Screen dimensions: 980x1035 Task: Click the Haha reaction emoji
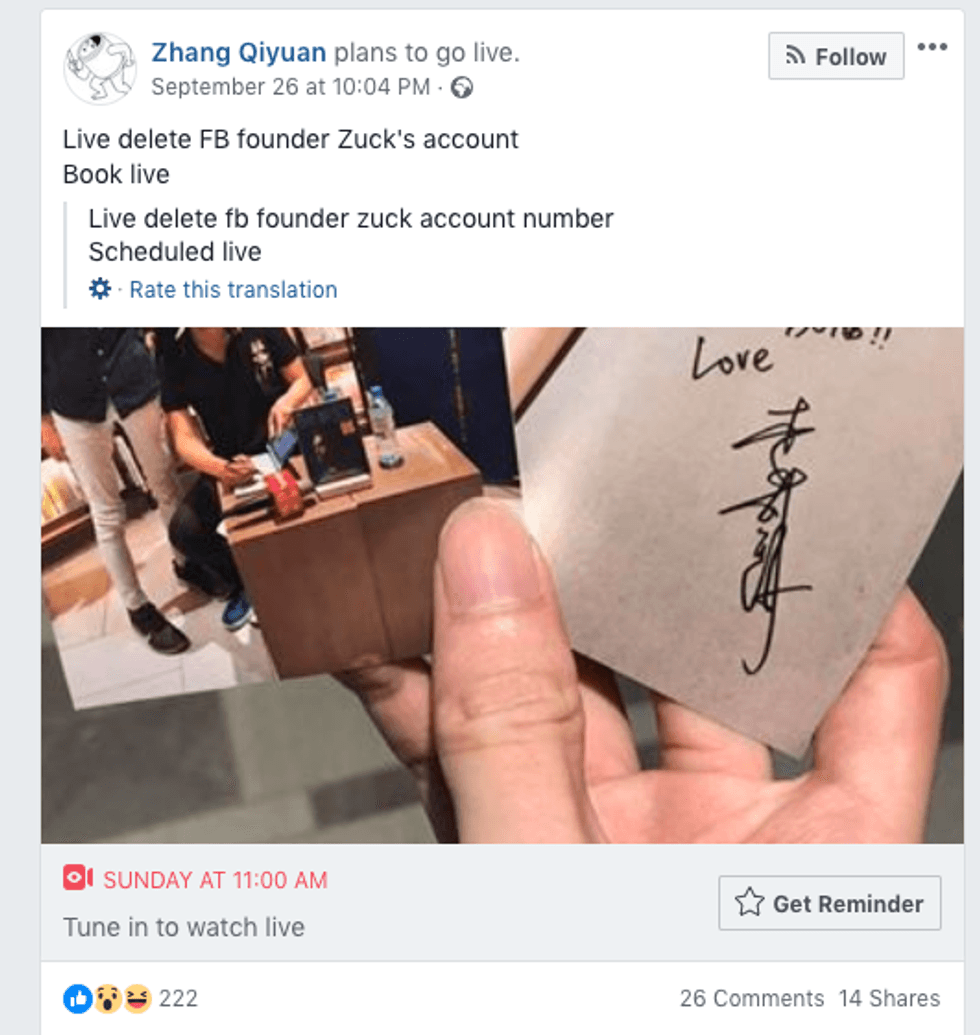click(137, 999)
